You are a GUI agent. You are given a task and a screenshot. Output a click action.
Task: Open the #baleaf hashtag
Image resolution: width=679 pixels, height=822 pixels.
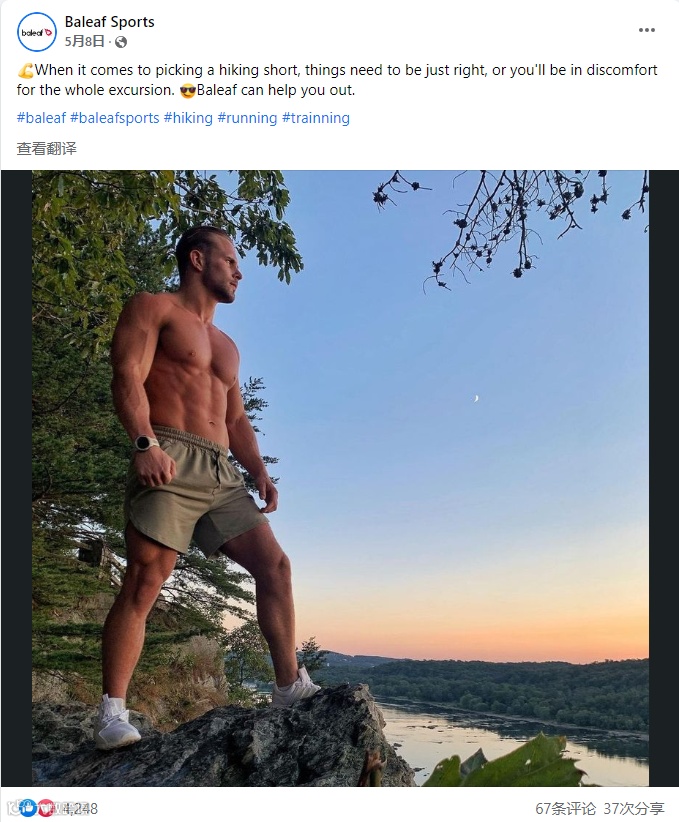(x=41, y=118)
